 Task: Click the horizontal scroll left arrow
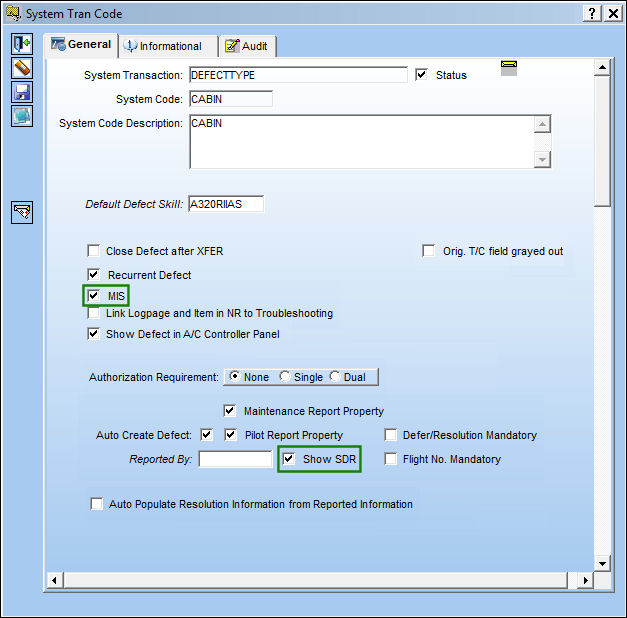(x=54, y=580)
